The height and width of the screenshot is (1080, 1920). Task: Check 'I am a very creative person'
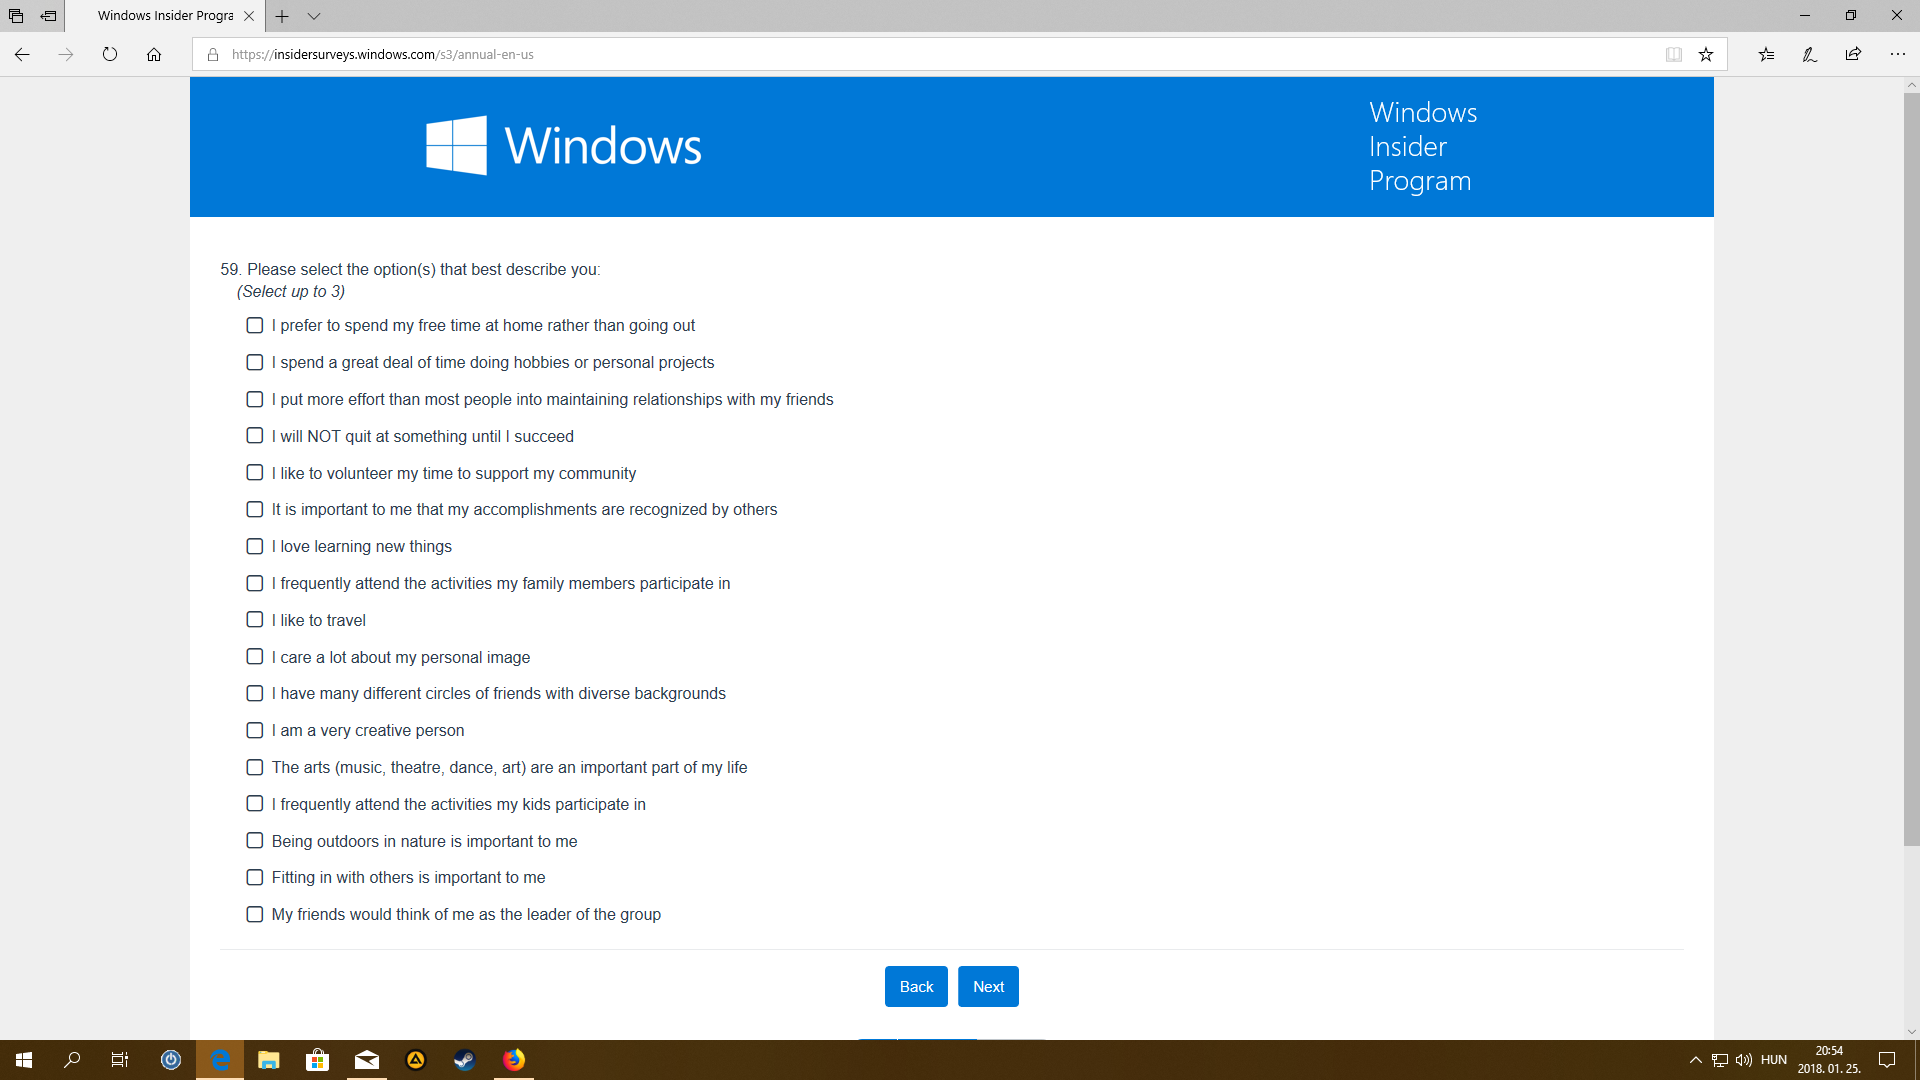point(255,731)
